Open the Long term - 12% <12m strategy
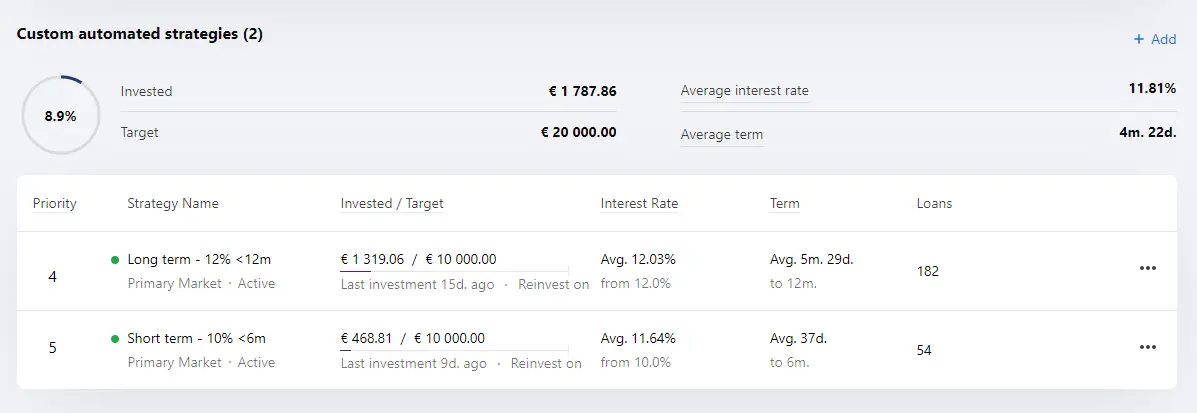Screen dimensions: 1197x413 199,260
